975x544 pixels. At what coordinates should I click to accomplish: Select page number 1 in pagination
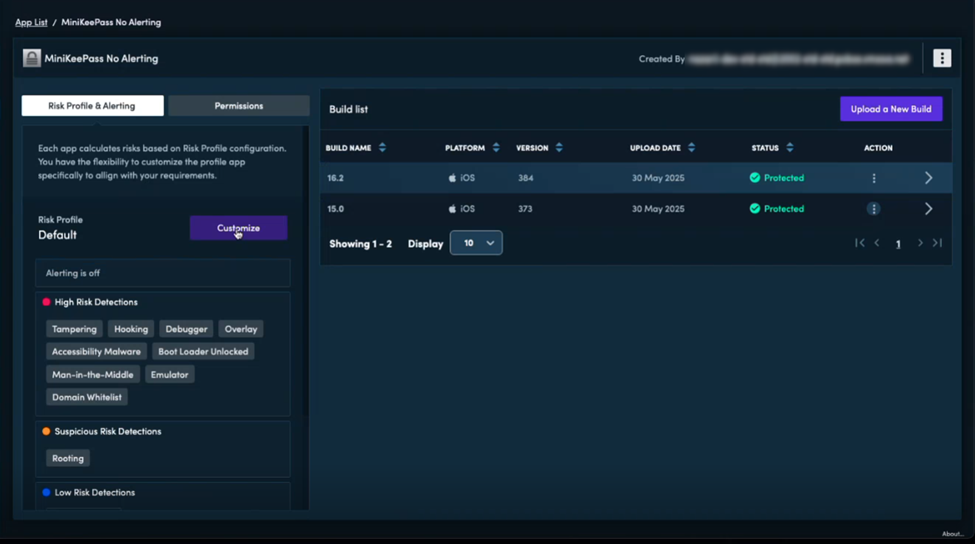[x=898, y=244]
